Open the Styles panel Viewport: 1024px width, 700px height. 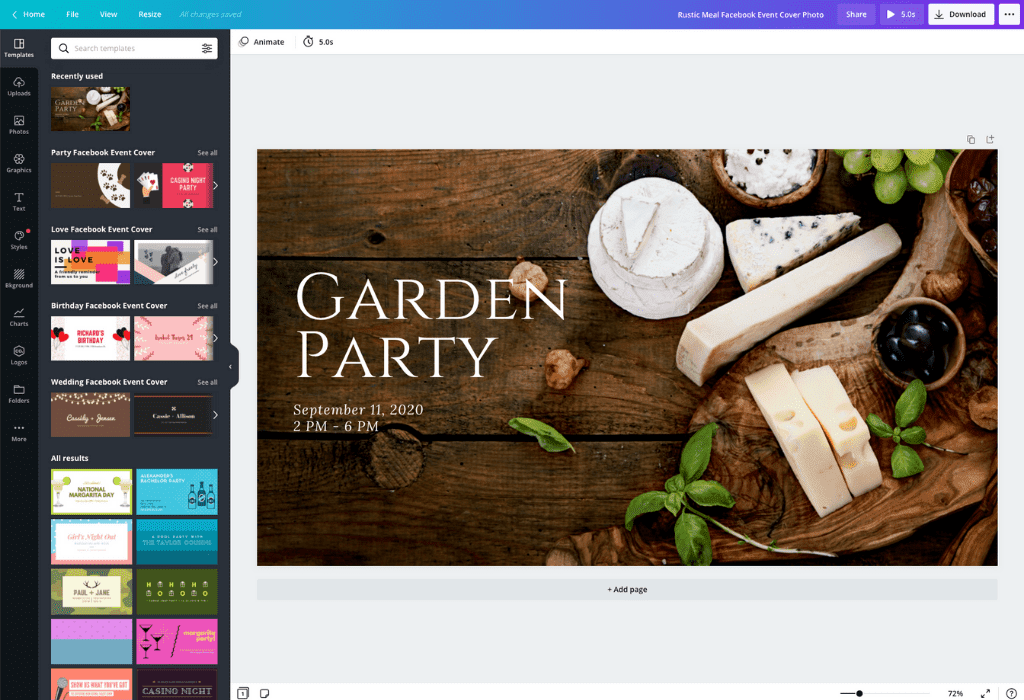pyautogui.click(x=19, y=239)
